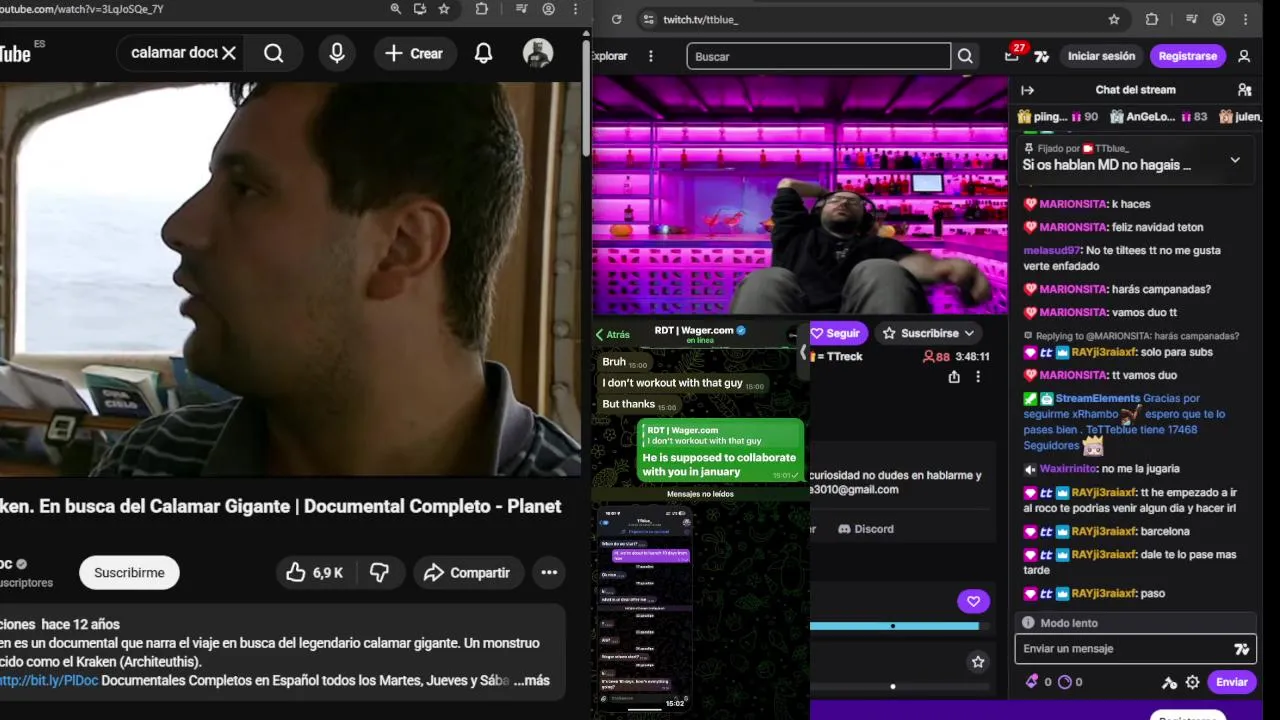This screenshot has width=1280, height=720.
Task: Open the Suscribirse dropdown on Twitch
Action: 929,333
